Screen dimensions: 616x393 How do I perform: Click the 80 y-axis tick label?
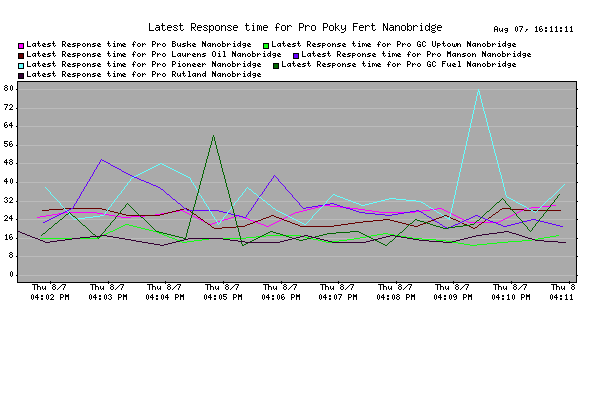(x=9, y=88)
